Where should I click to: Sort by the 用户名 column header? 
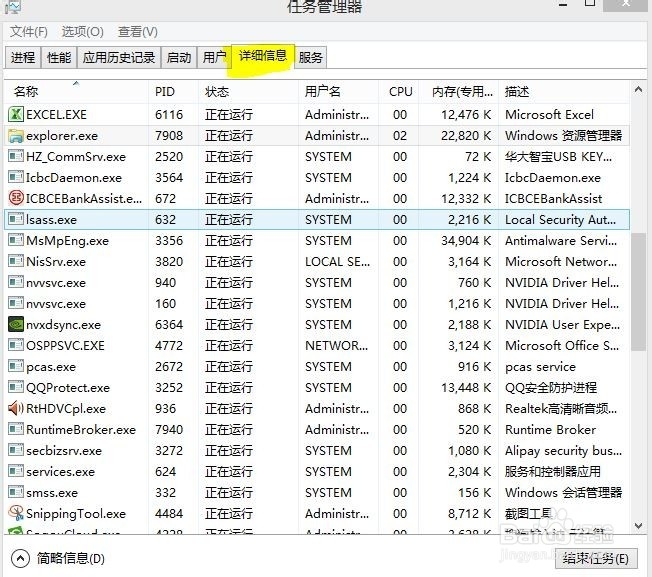[x=338, y=91]
